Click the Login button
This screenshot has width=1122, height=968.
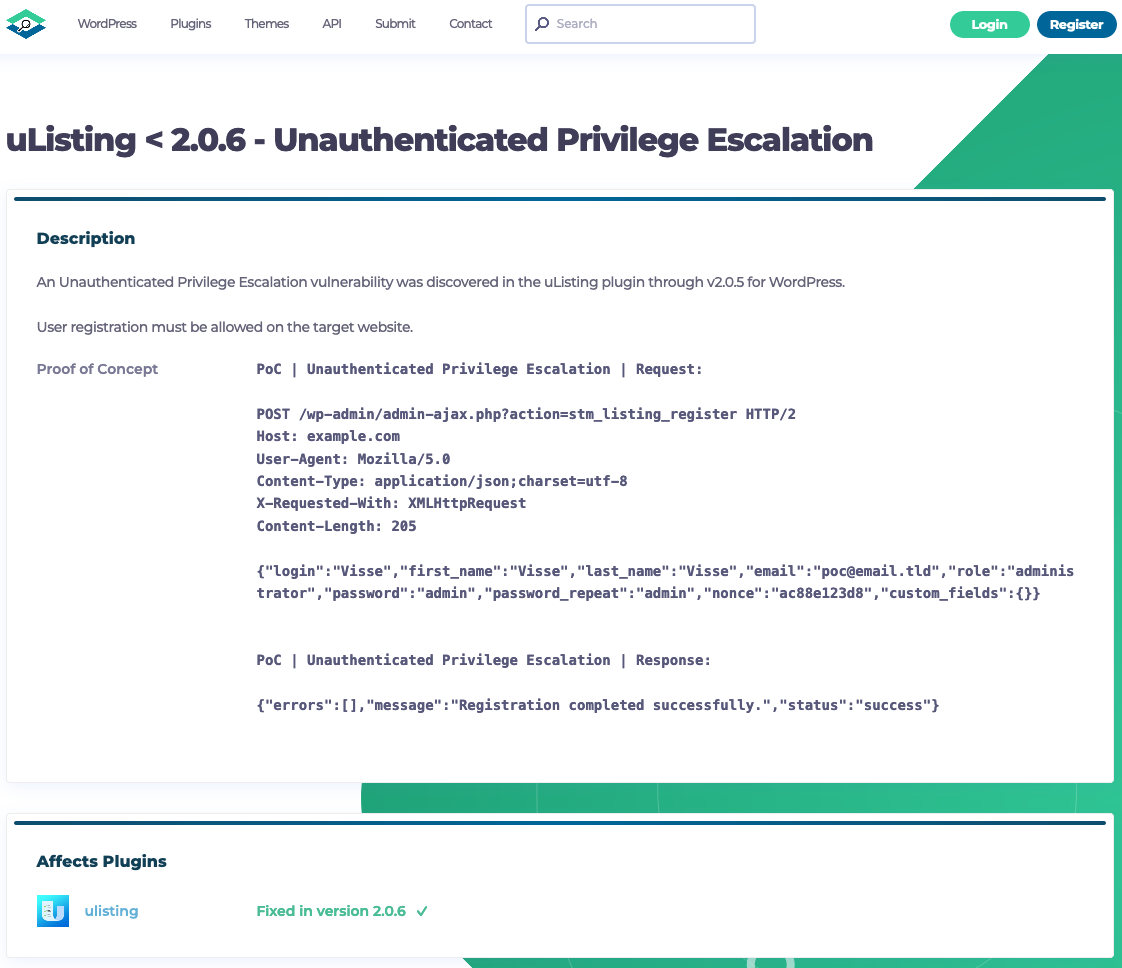tap(990, 24)
